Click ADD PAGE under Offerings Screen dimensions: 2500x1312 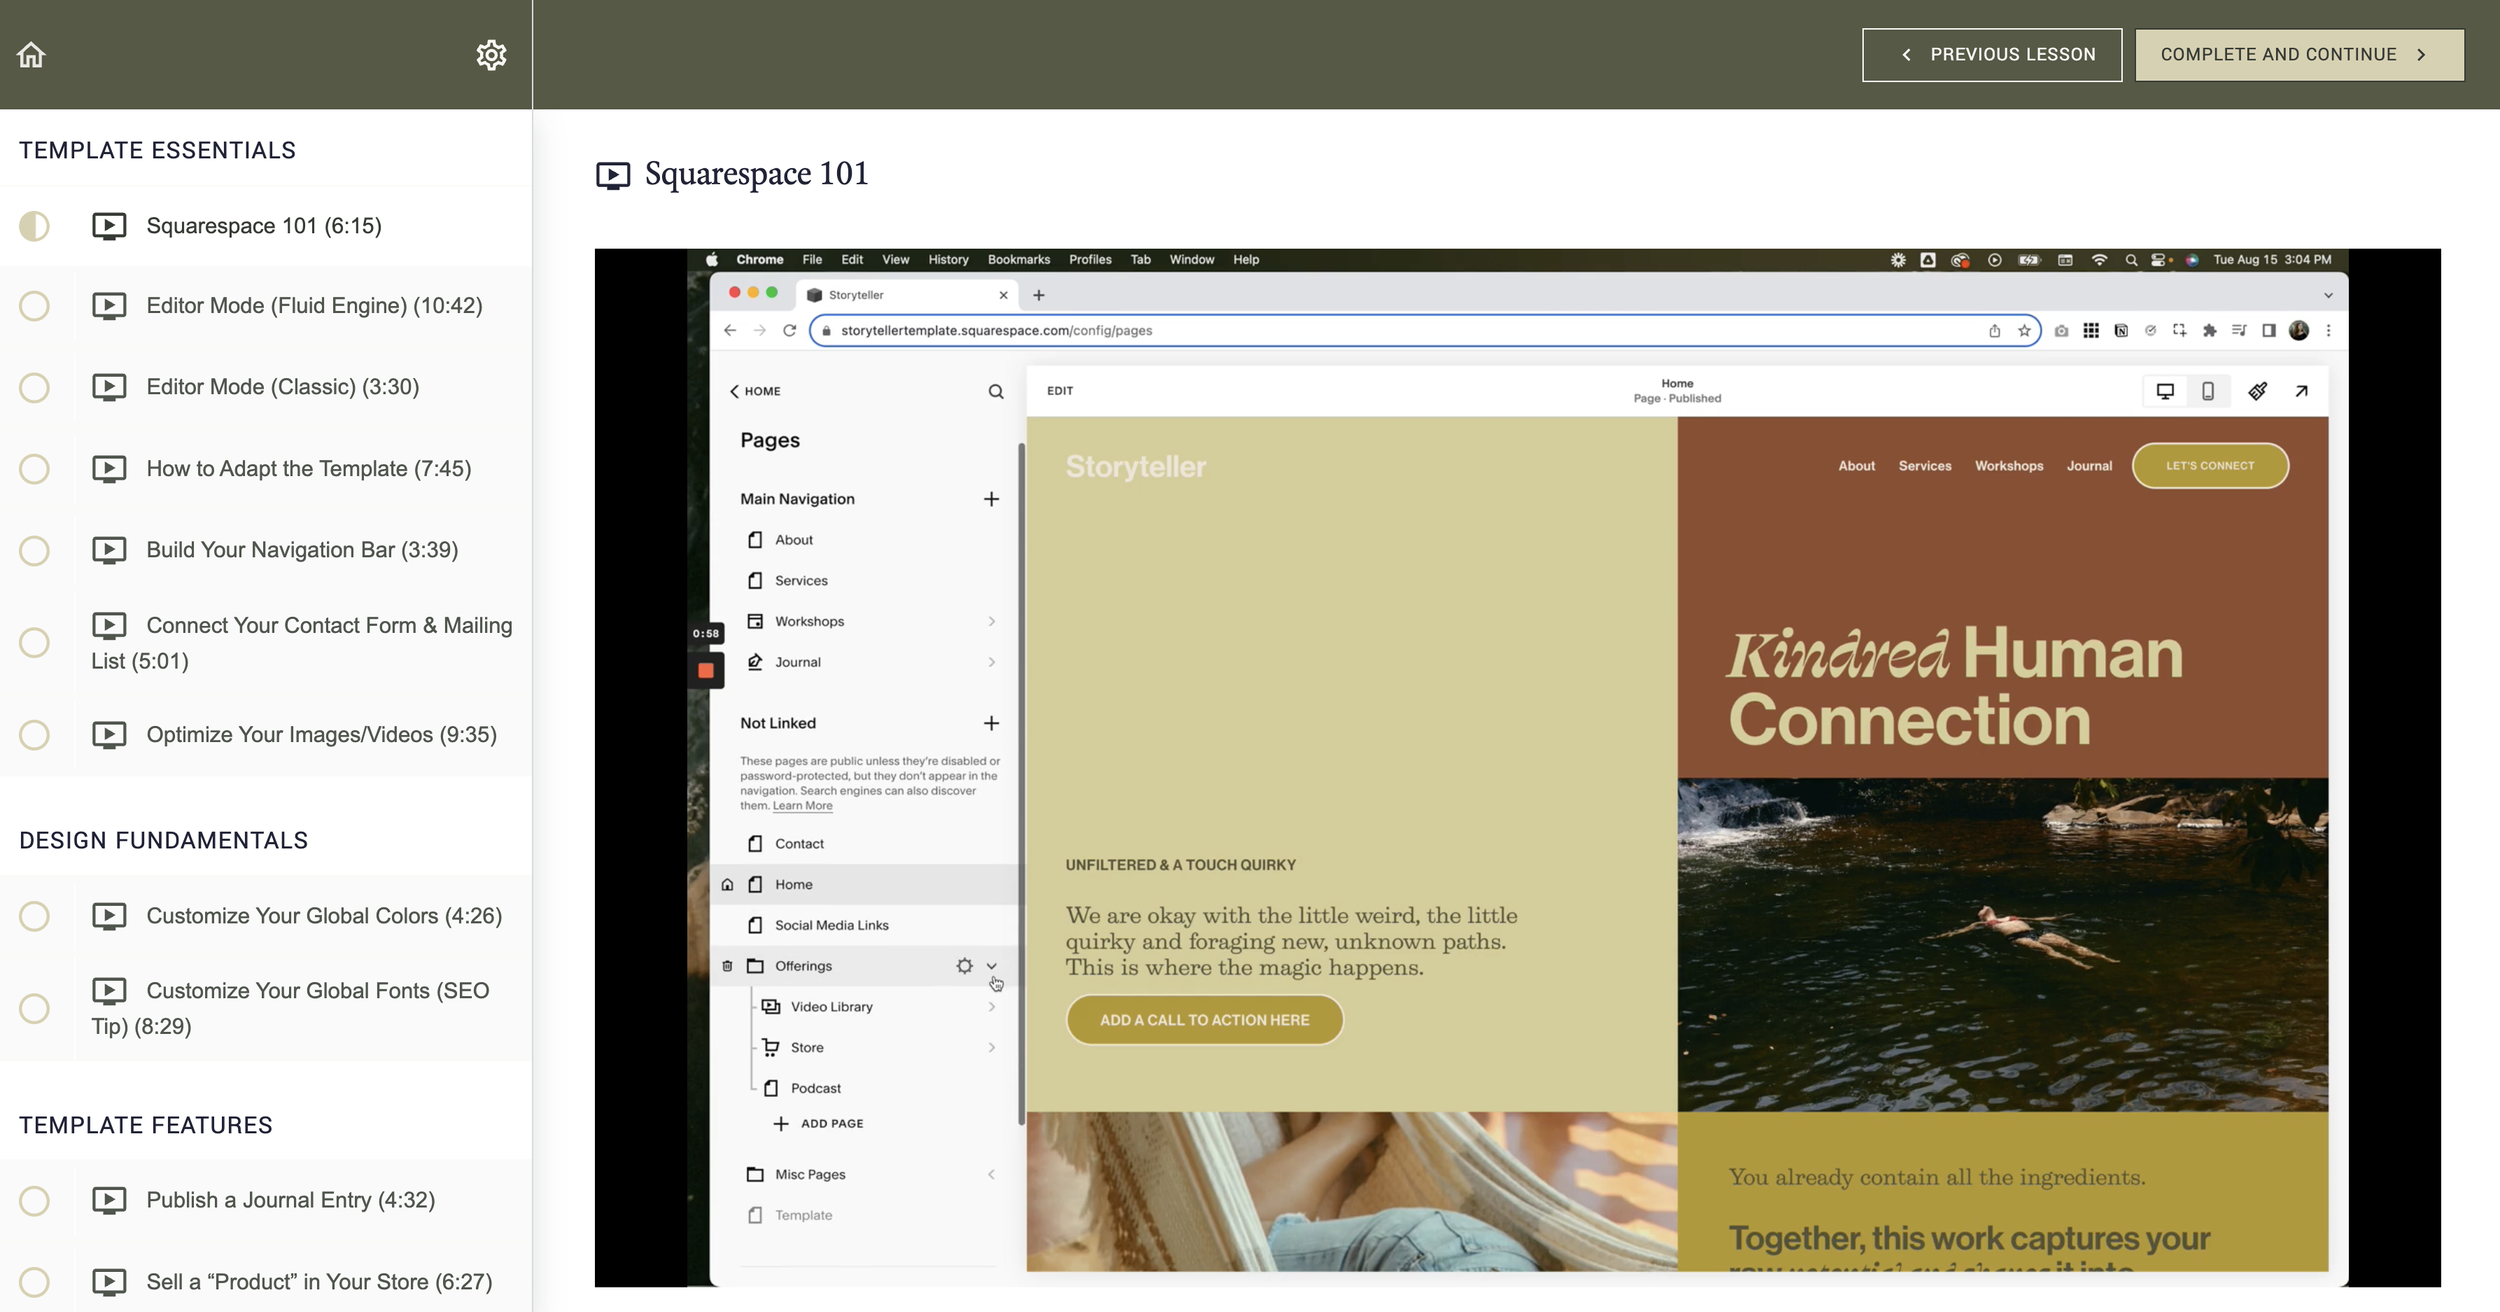[818, 1124]
